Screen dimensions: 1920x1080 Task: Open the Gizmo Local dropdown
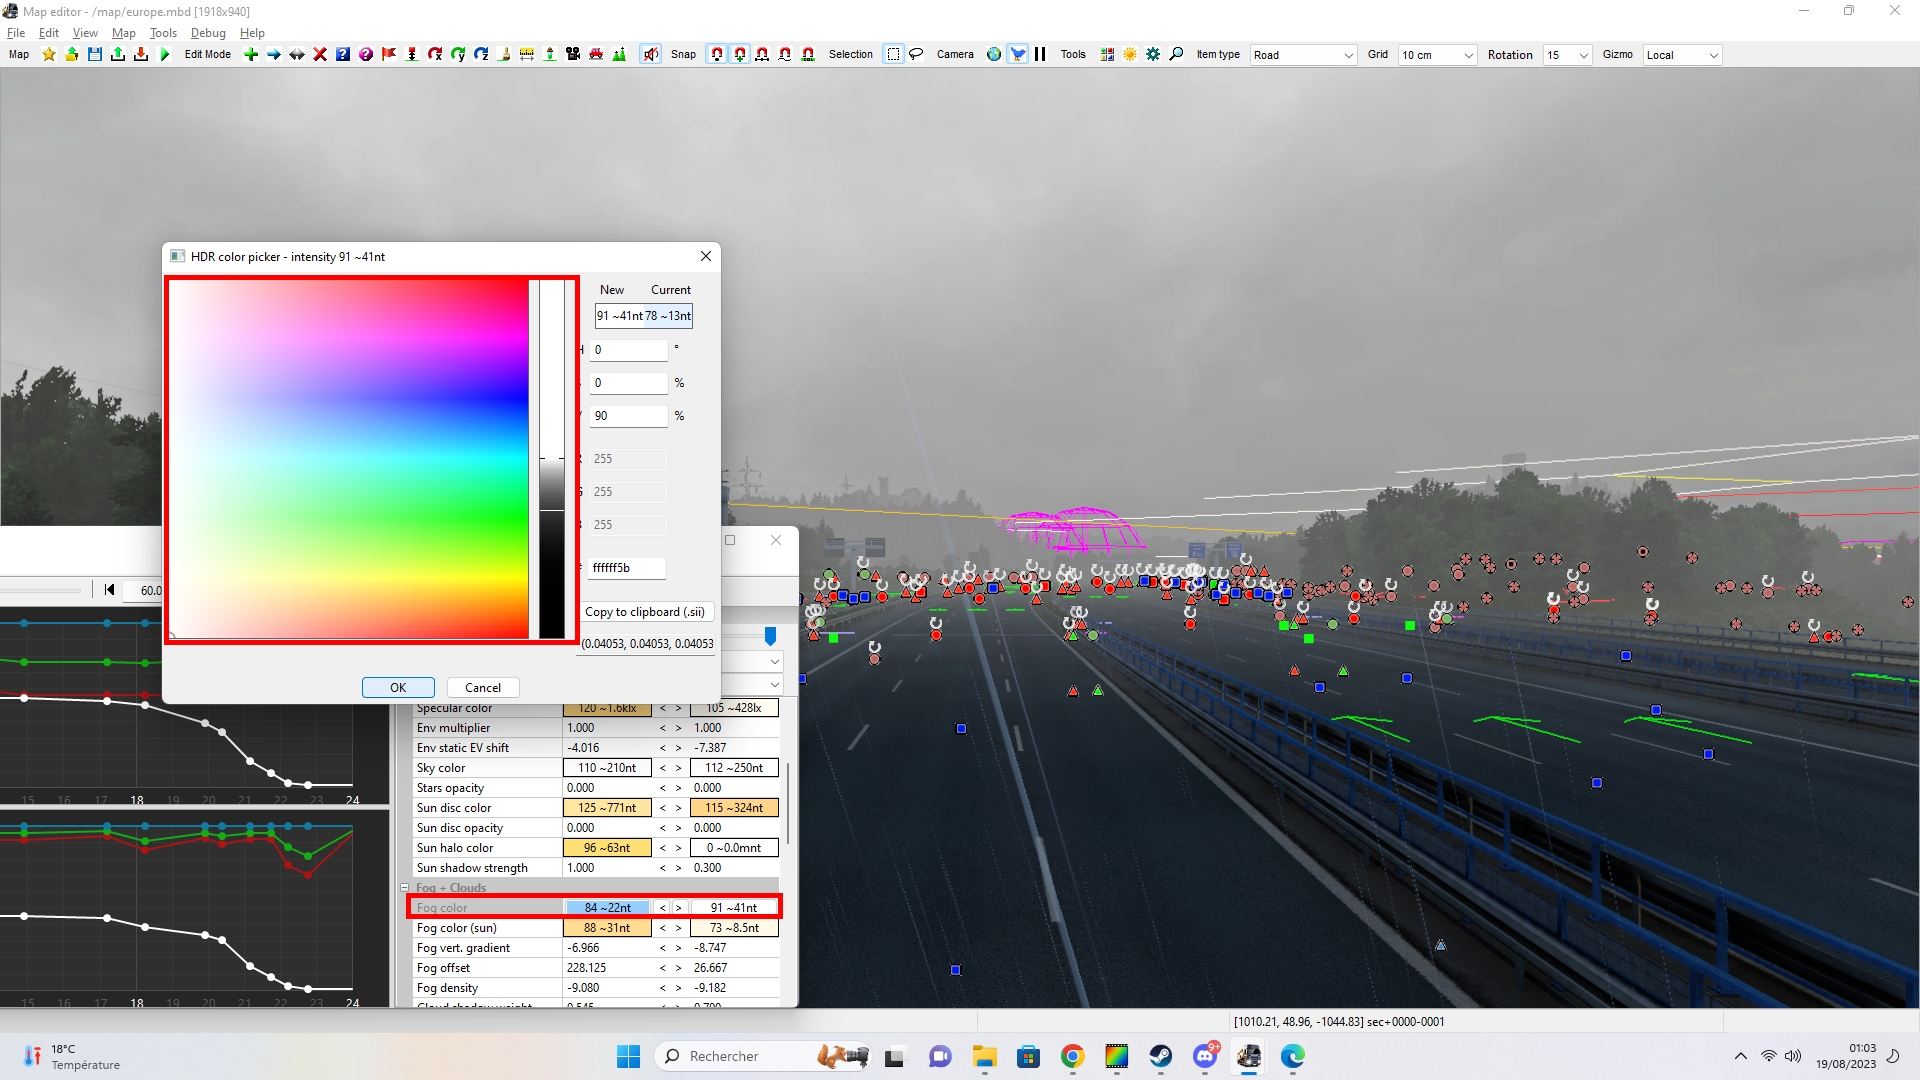[1681, 55]
